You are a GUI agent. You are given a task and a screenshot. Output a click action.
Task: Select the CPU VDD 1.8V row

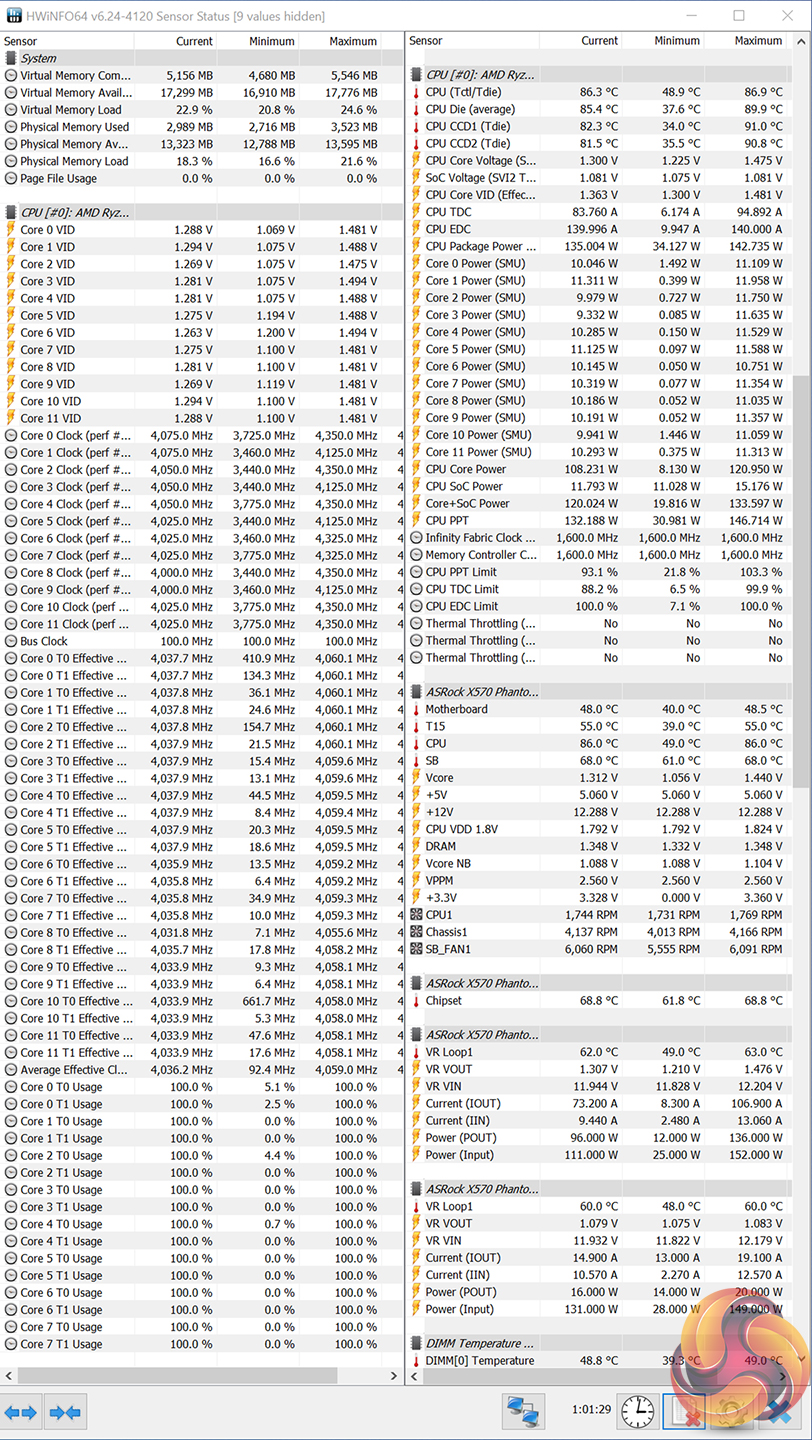click(600, 829)
